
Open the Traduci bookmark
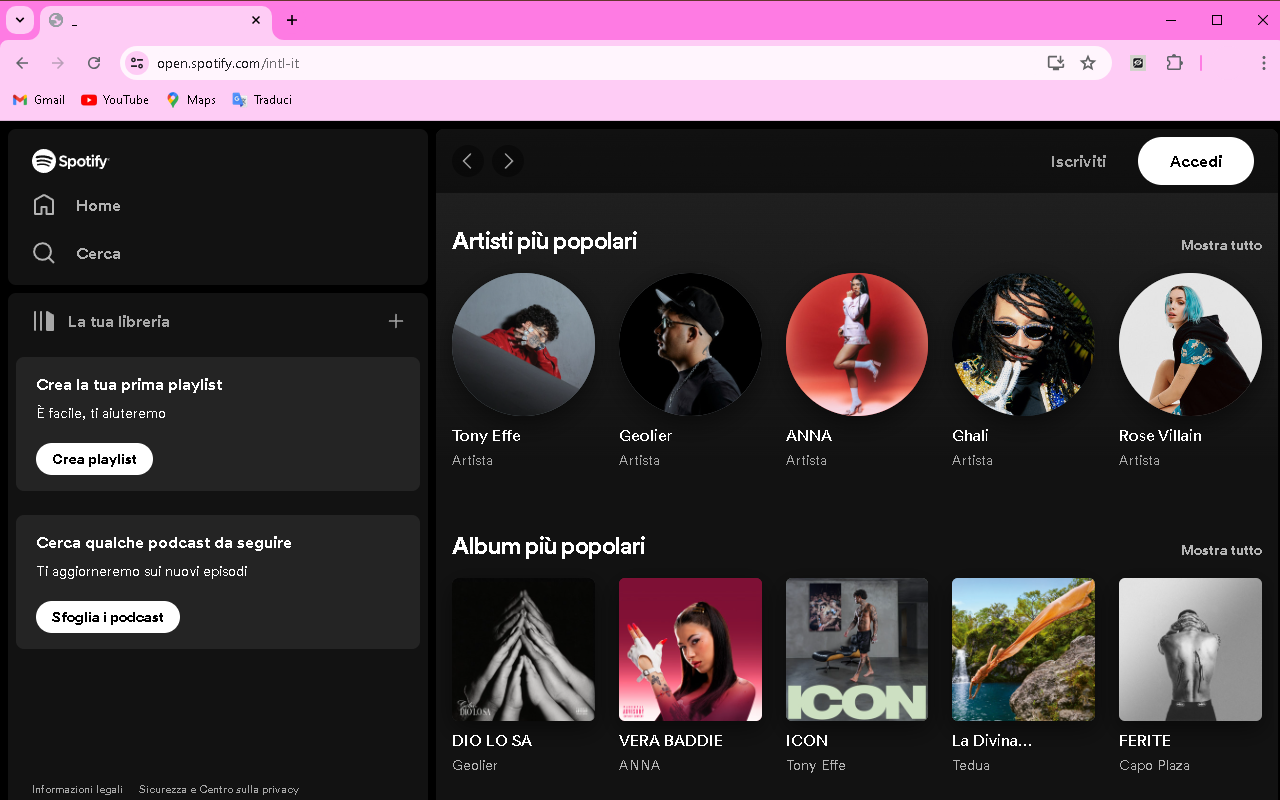262,100
